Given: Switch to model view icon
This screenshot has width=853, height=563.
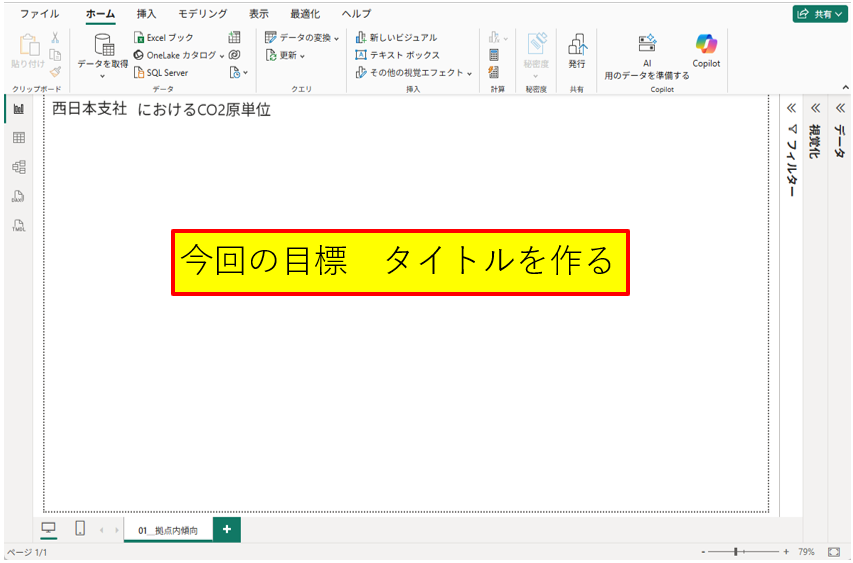Looking at the screenshot, I should coord(18,166).
